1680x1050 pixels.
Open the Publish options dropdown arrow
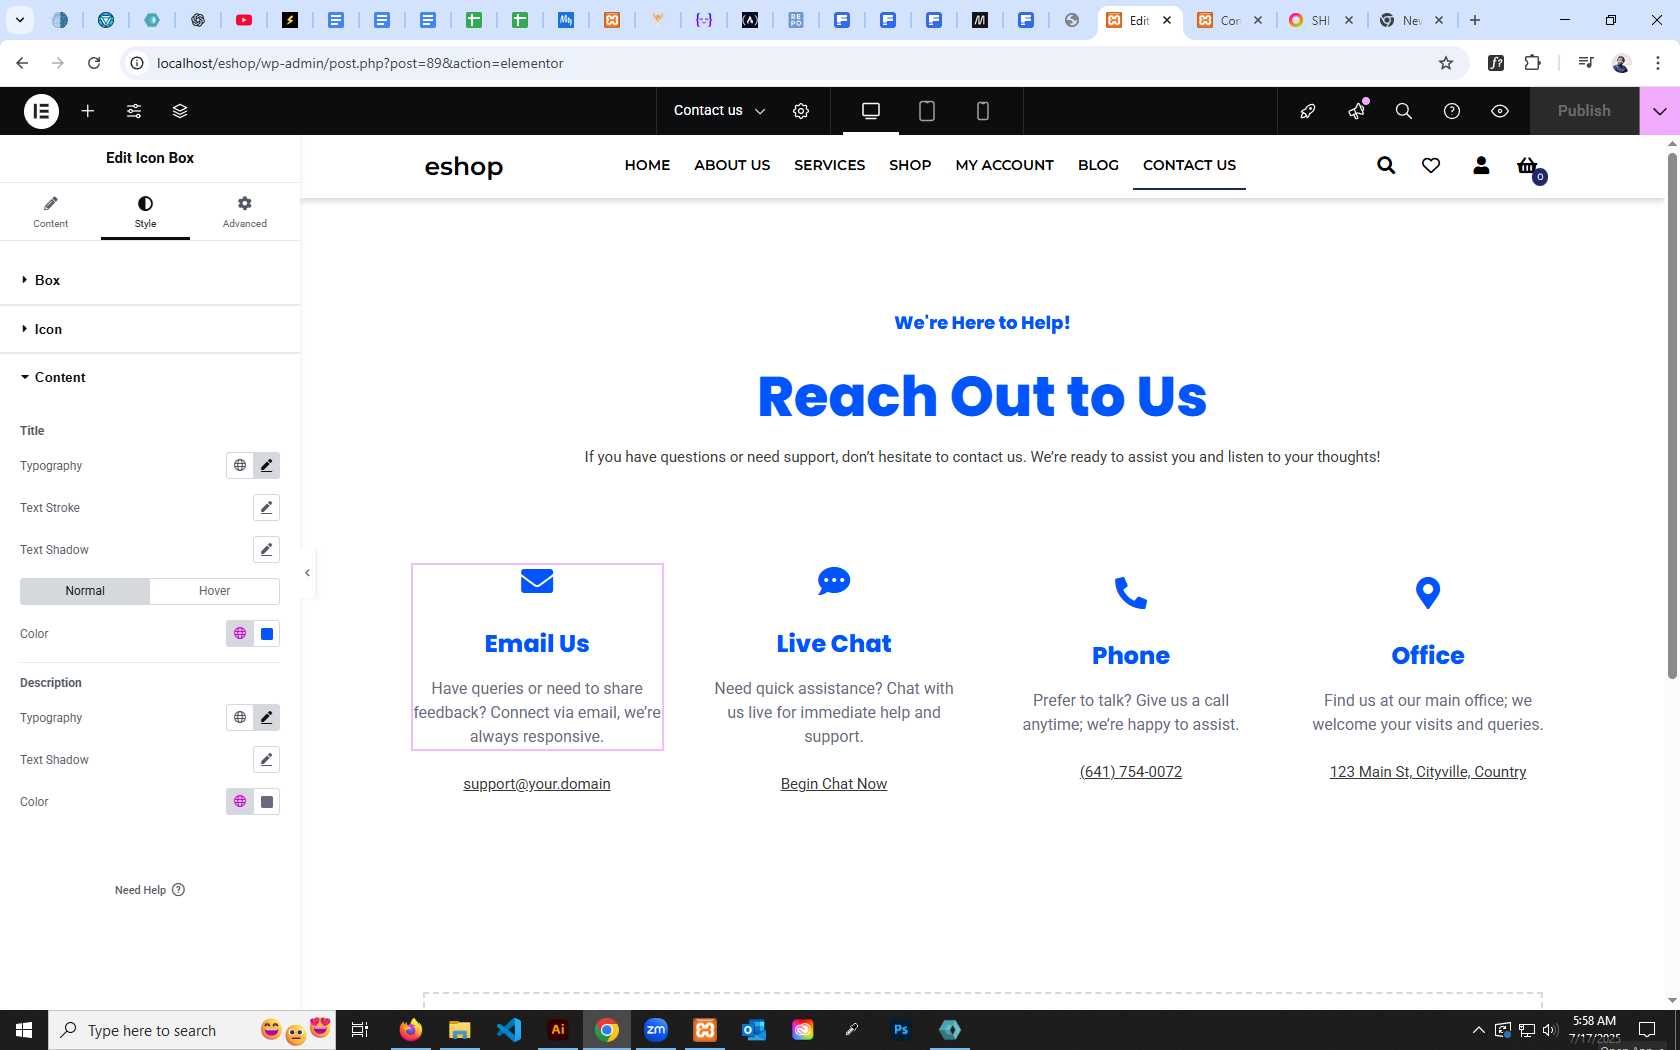click(1660, 111)
